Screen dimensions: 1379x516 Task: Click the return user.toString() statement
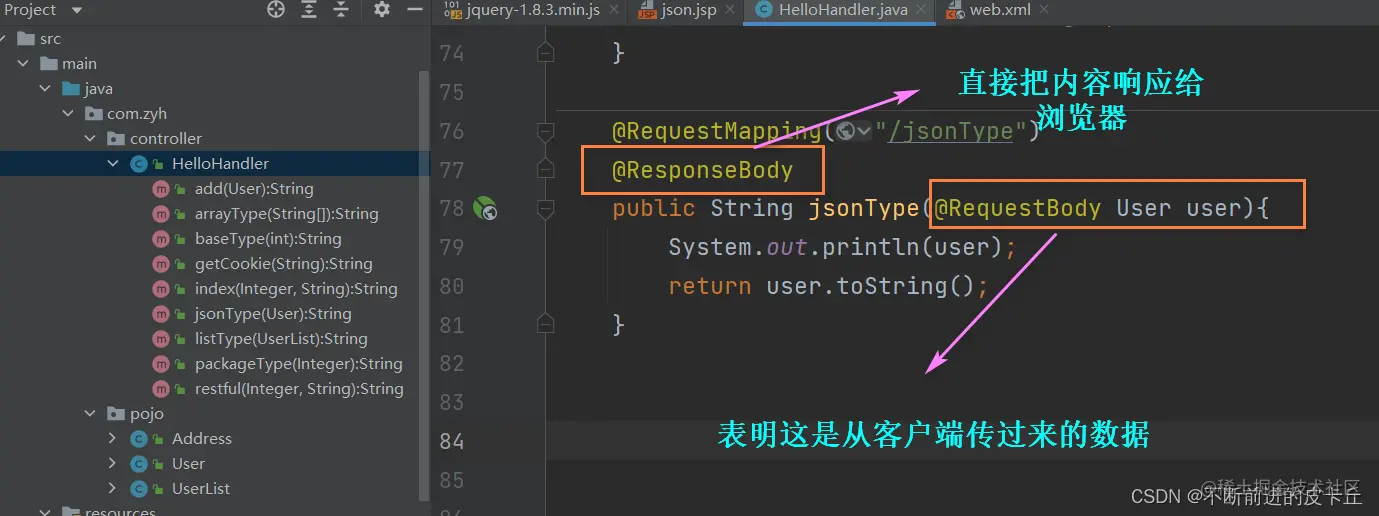coord(828,287)
